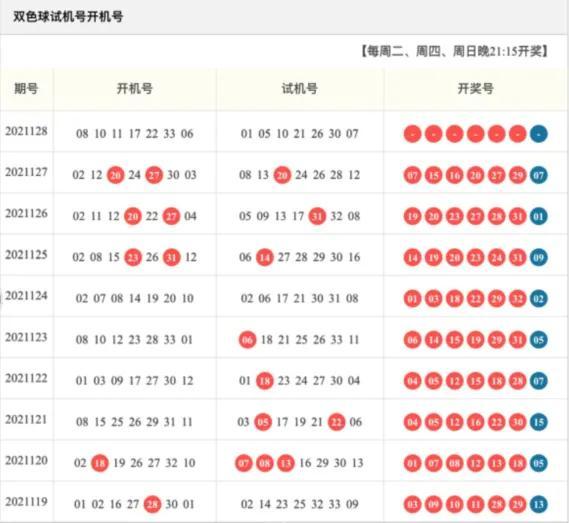Screen dimensions: 569x523
Task: Click blue ball 07 in row 2021122
Action: pyautogui.click(x=539, y=381)
